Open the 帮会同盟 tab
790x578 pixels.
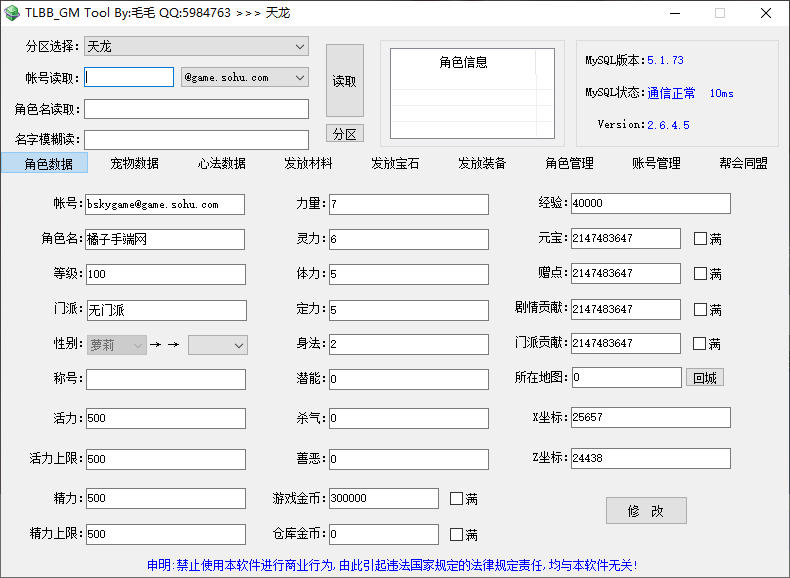[x=744, y=163]
